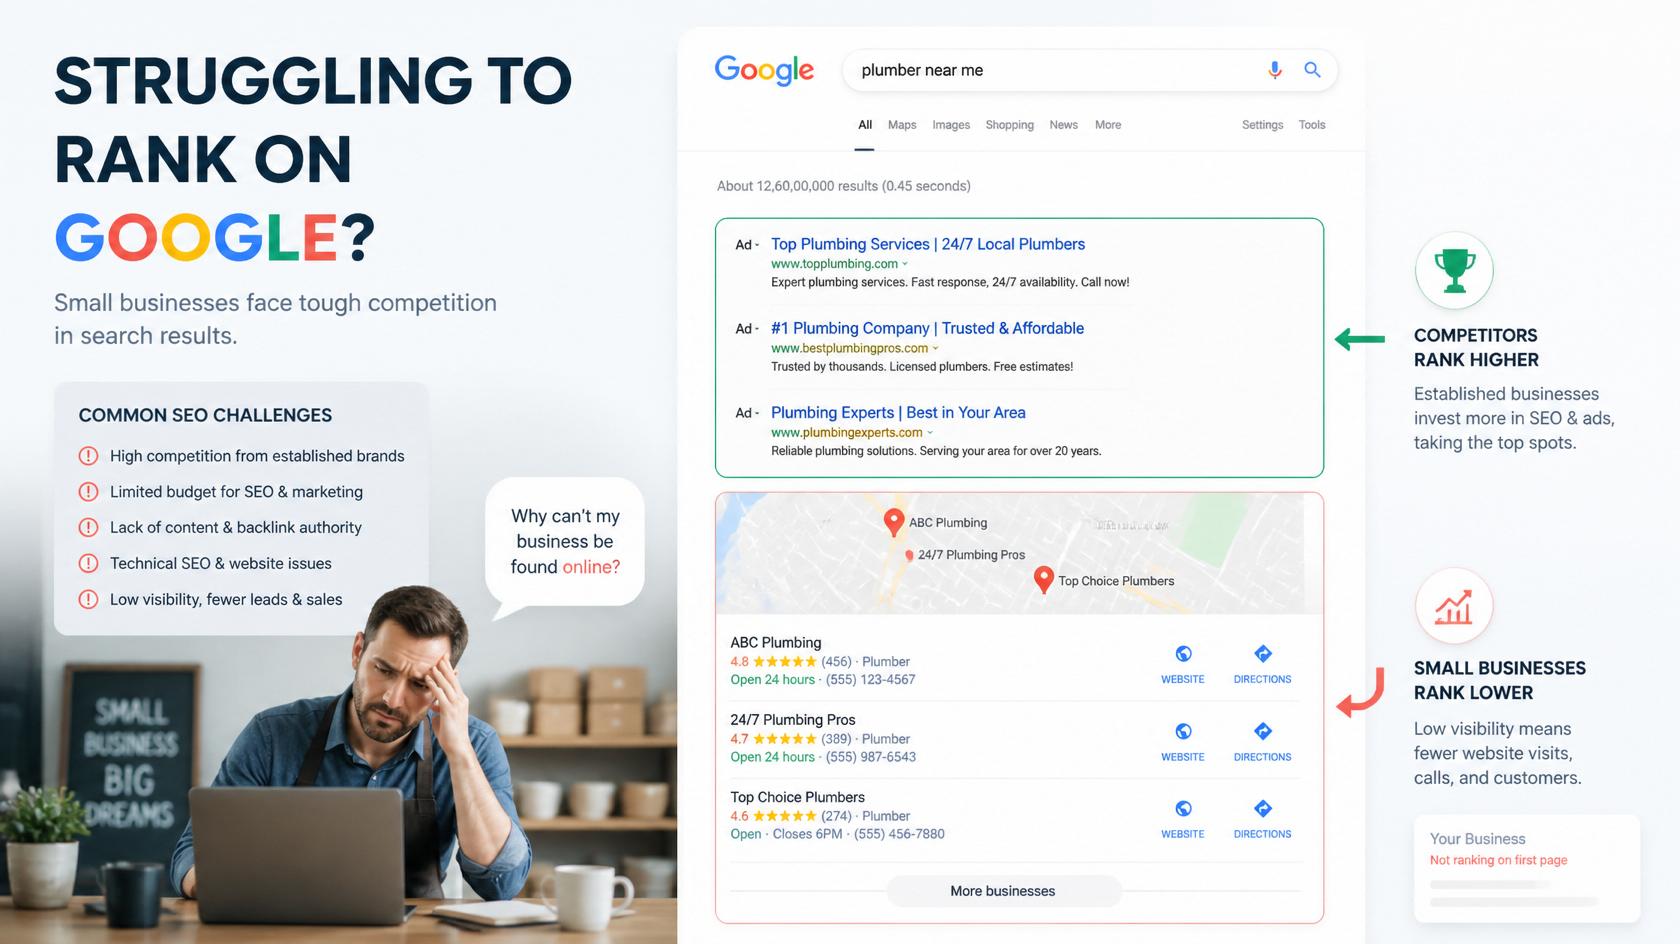The image size is (1680, 944).
Task: Click the red growth chart icon
Action: tap(1454, 606)
